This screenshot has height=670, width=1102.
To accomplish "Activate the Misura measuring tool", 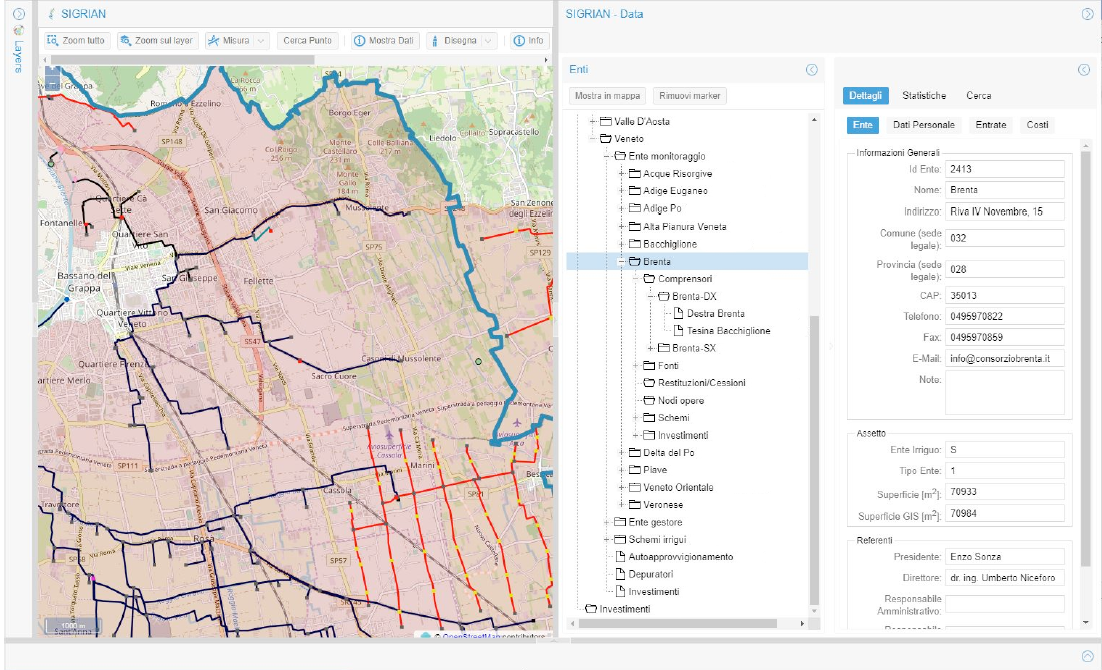I will (x=229, y=41).
